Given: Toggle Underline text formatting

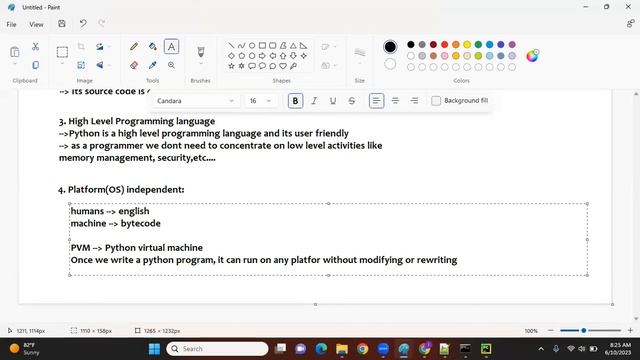Looking at the screenshot, I should tap(333, 101).
